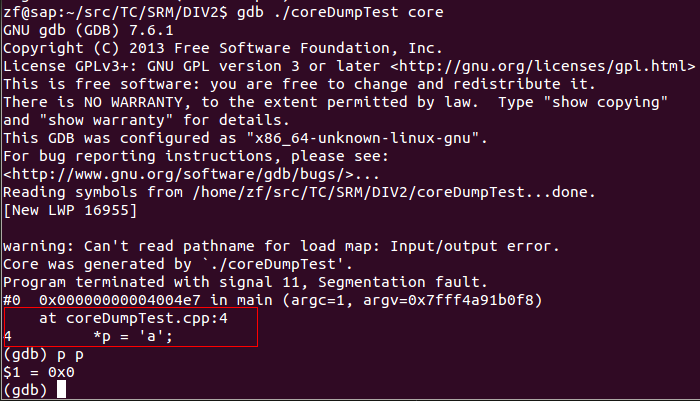Click the 'gdb ./coreDumpTest core' command text
Screen dimensions: 700x401
(x=340, y=12)
